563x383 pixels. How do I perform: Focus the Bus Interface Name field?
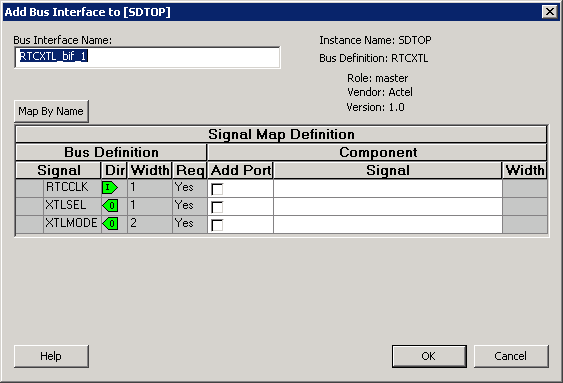pos(147,57)
